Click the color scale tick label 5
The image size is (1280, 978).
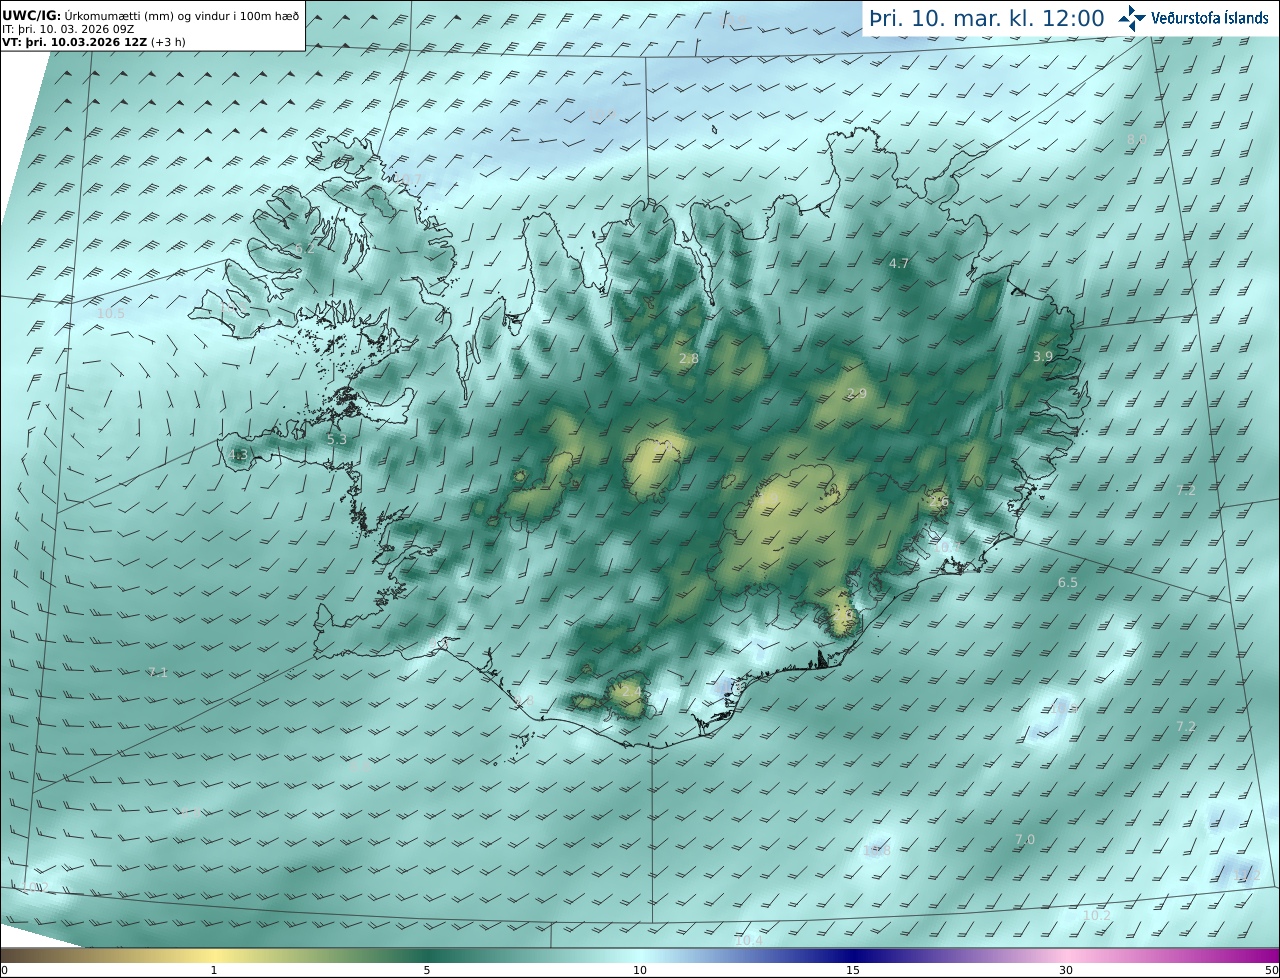click(427, 970)
